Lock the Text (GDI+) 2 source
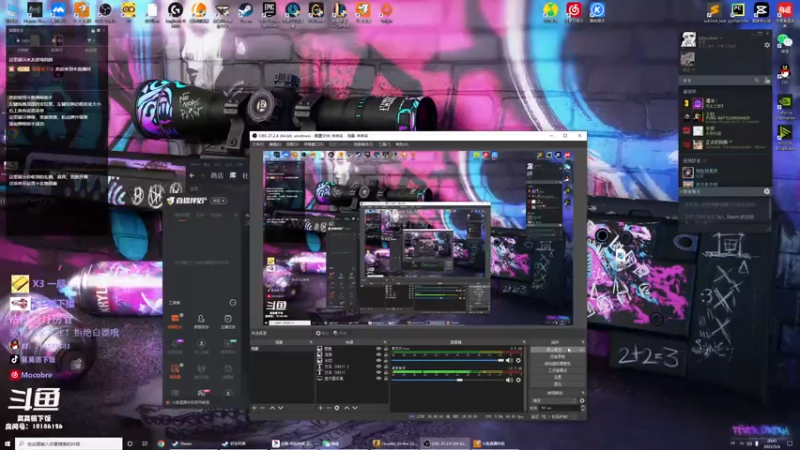 point(386,366)
